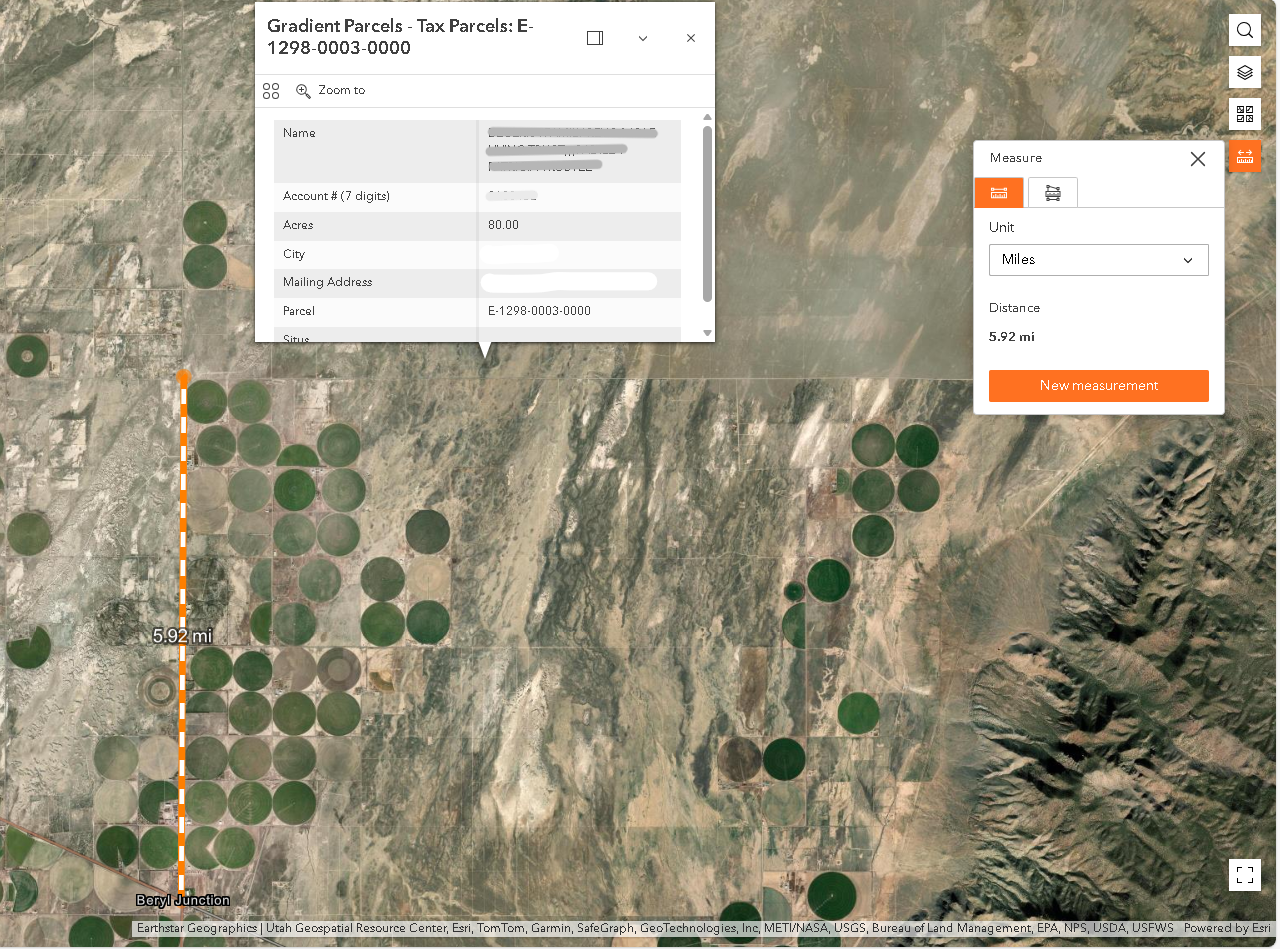Click scroll down arrow in parcel popup
The image size is (1280, 949).
pos(707,333)
